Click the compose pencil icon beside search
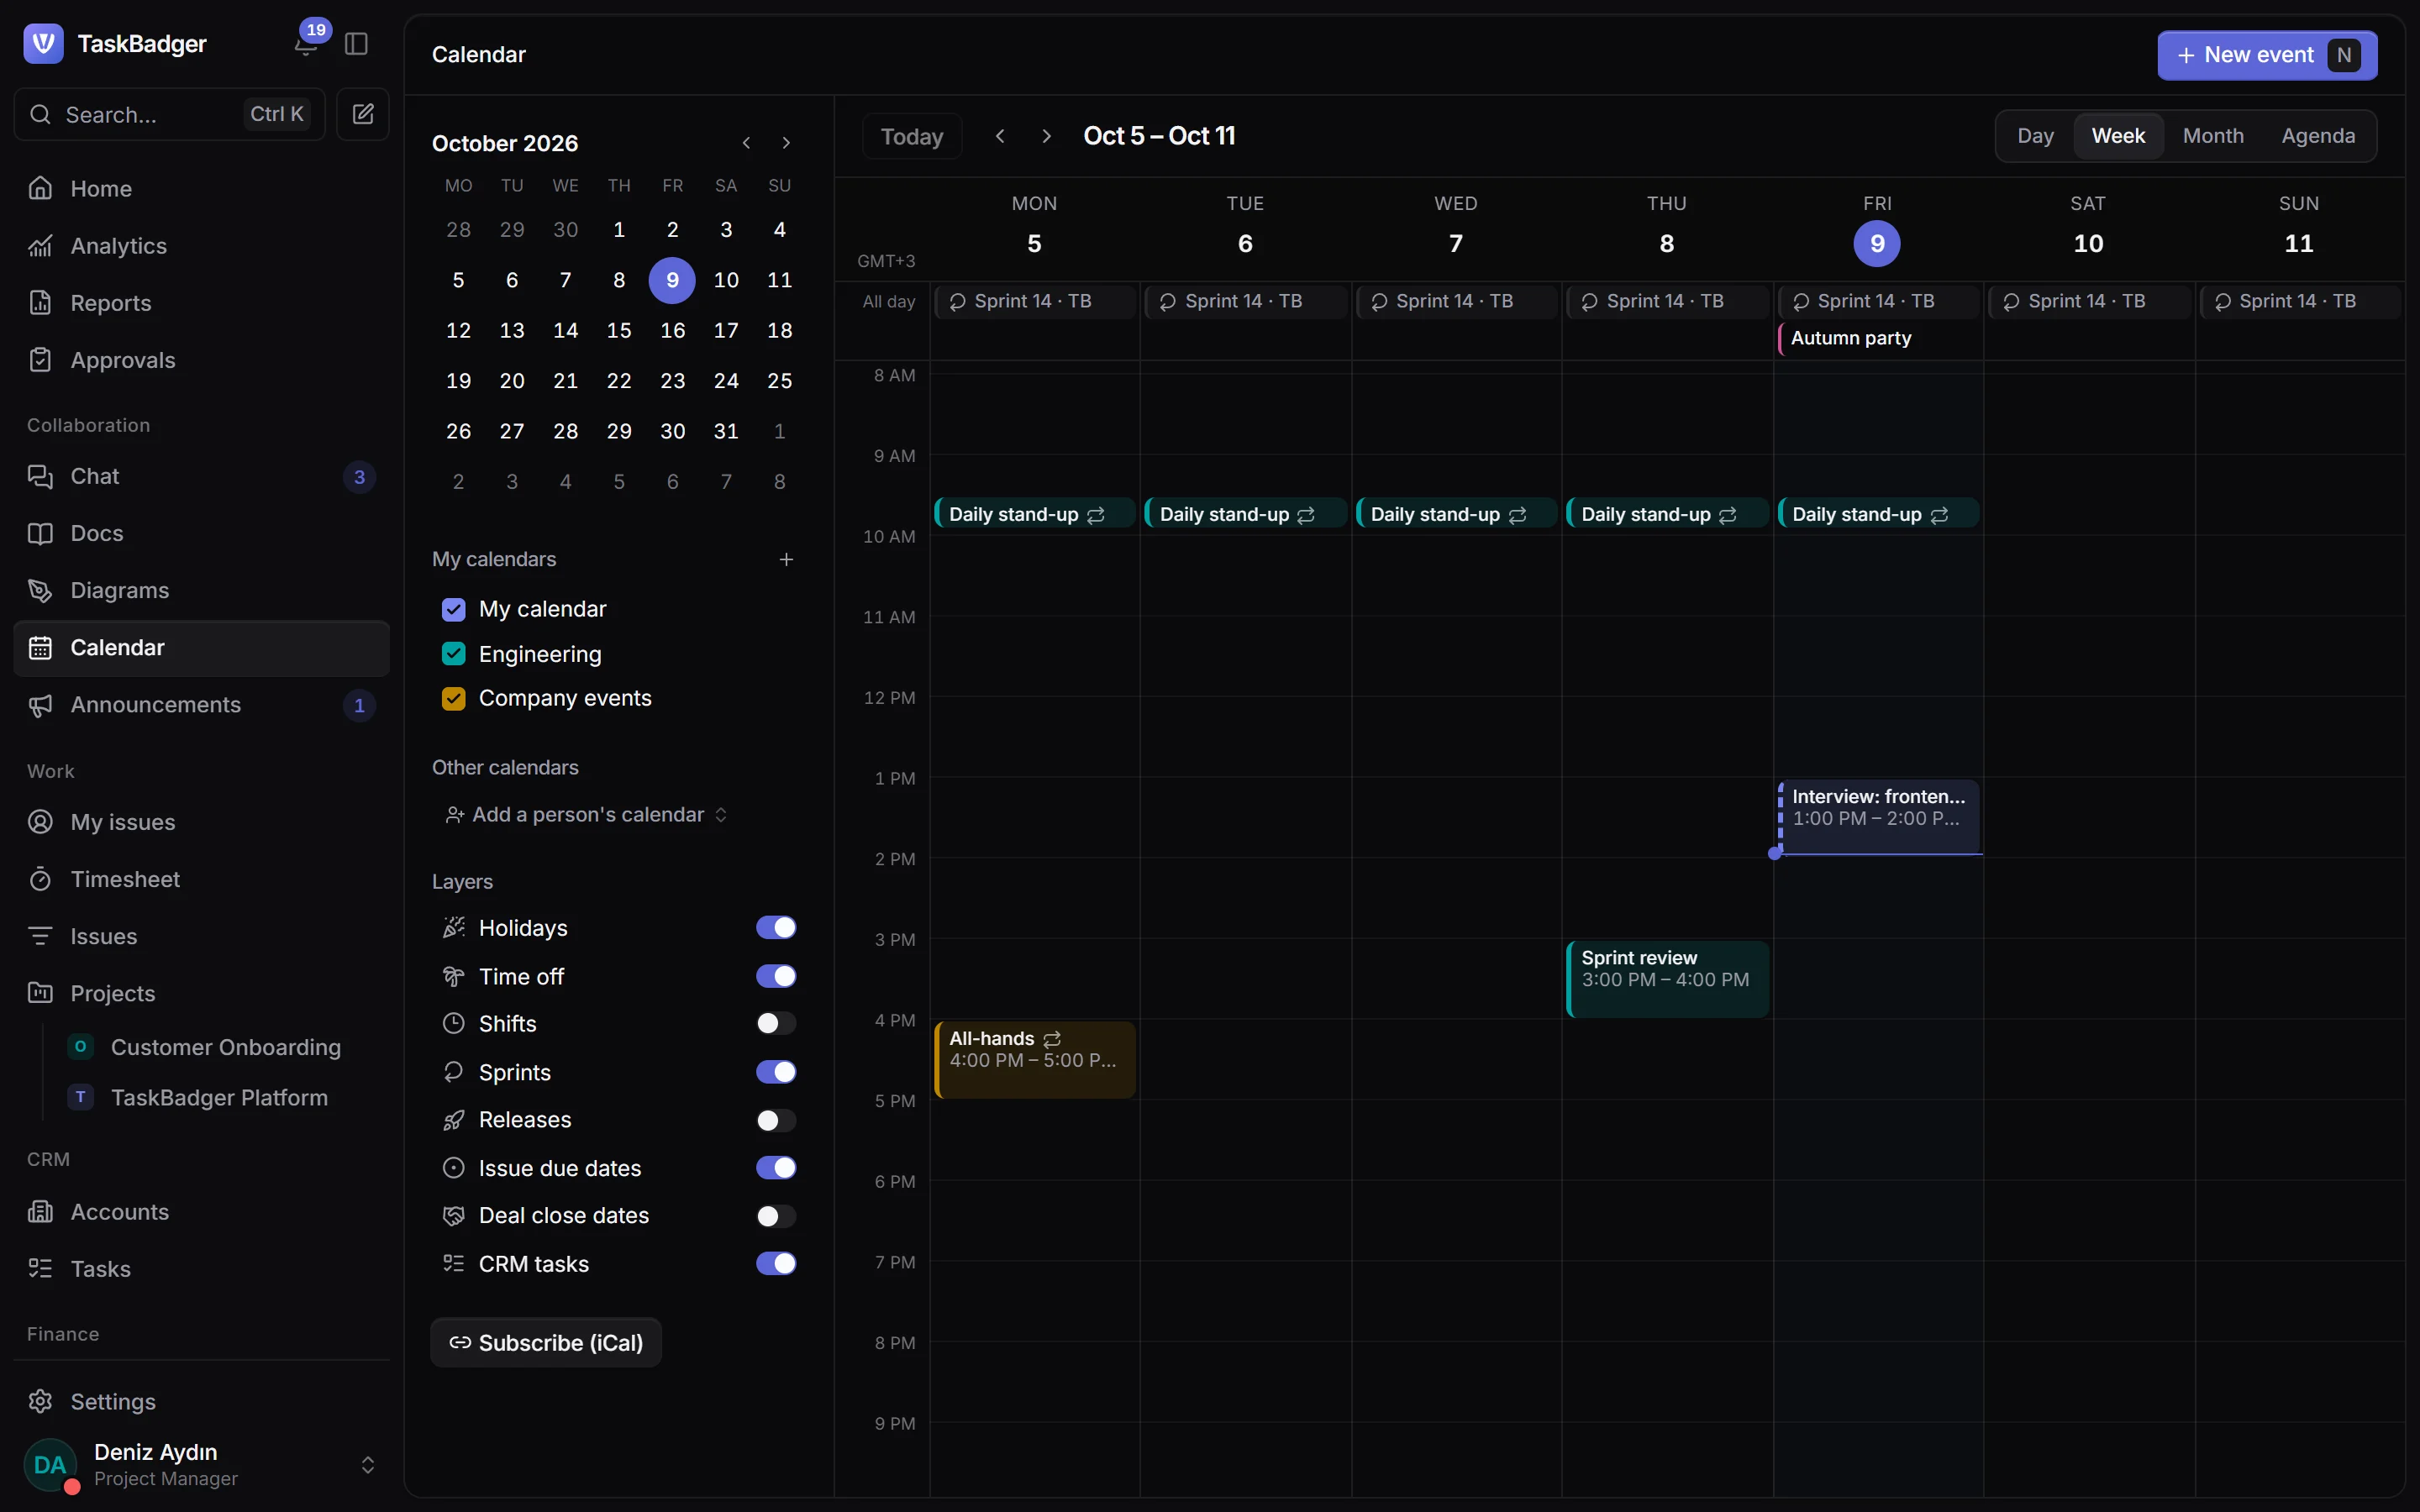 point(363,114)
